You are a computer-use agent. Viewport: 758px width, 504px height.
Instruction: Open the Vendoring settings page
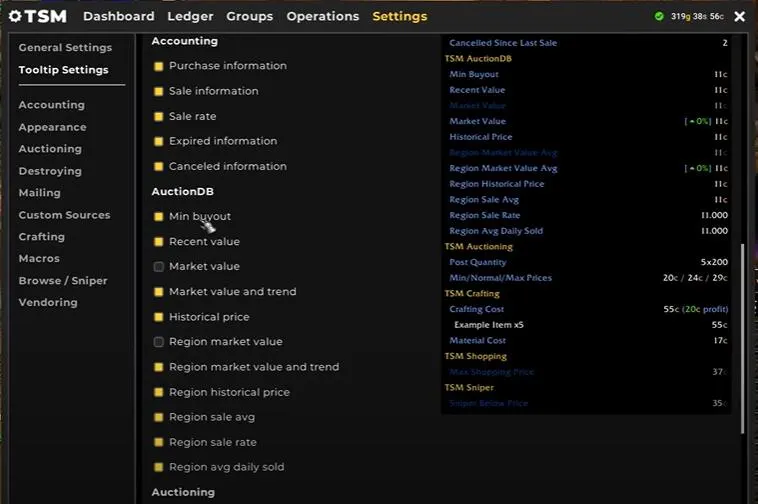click(x=48, y=302)
